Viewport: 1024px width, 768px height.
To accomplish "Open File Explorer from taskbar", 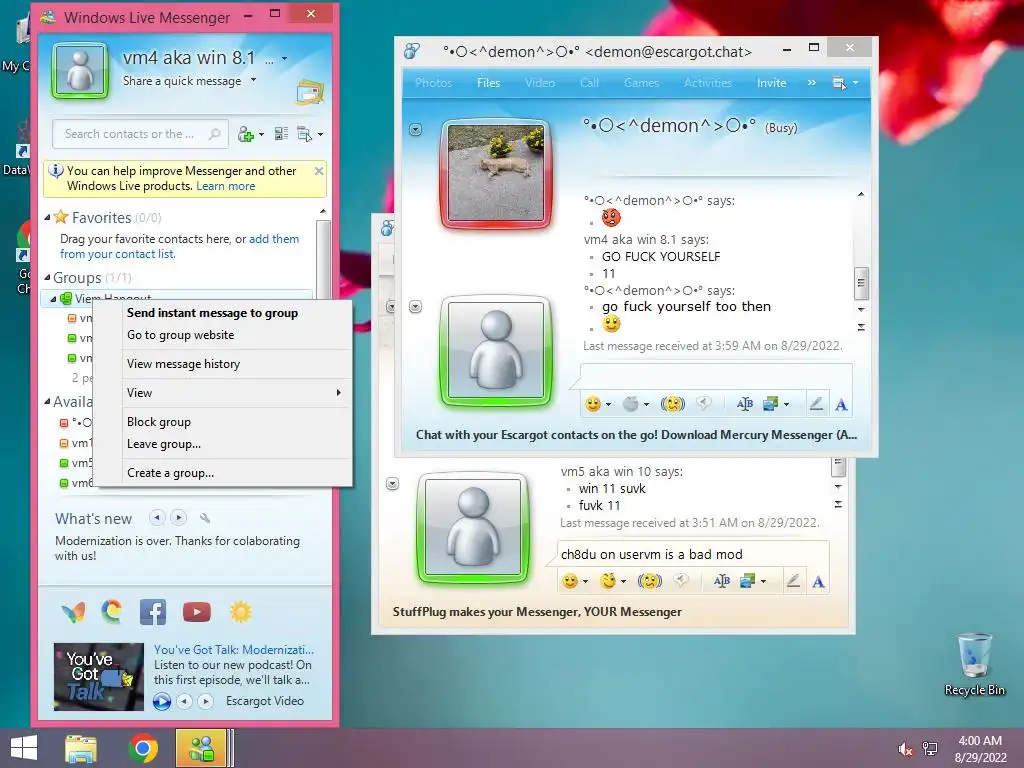I will point(81,748).
